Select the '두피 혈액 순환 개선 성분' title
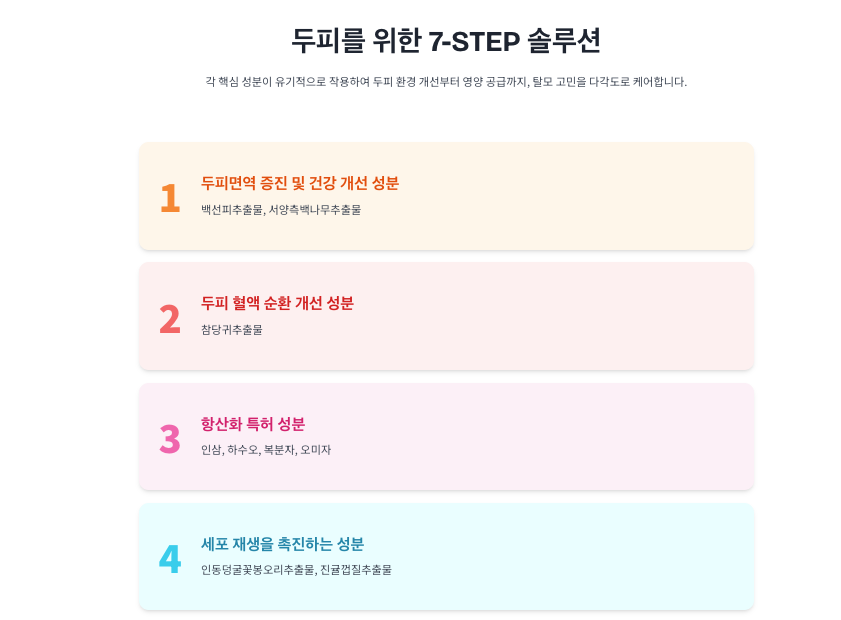The width and height of the screenshot is (841, 620). pos(277,303)
